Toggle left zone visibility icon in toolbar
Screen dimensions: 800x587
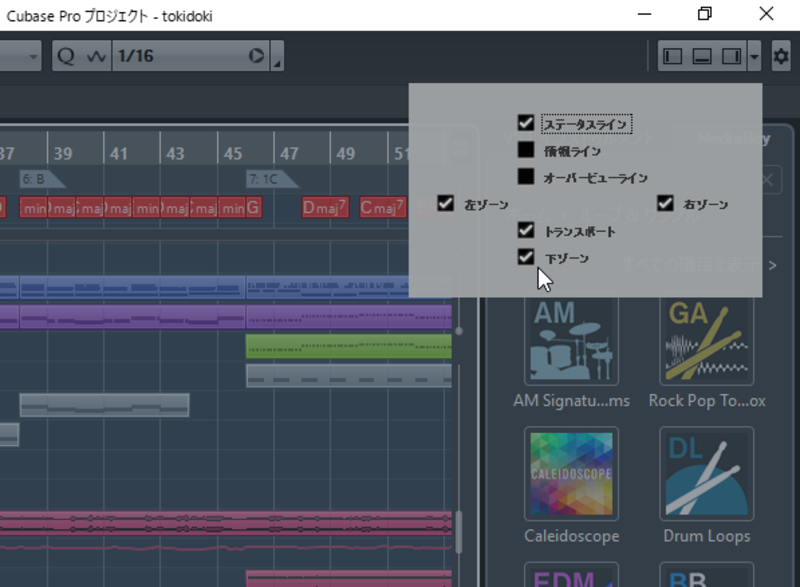(x=672, y=56)
